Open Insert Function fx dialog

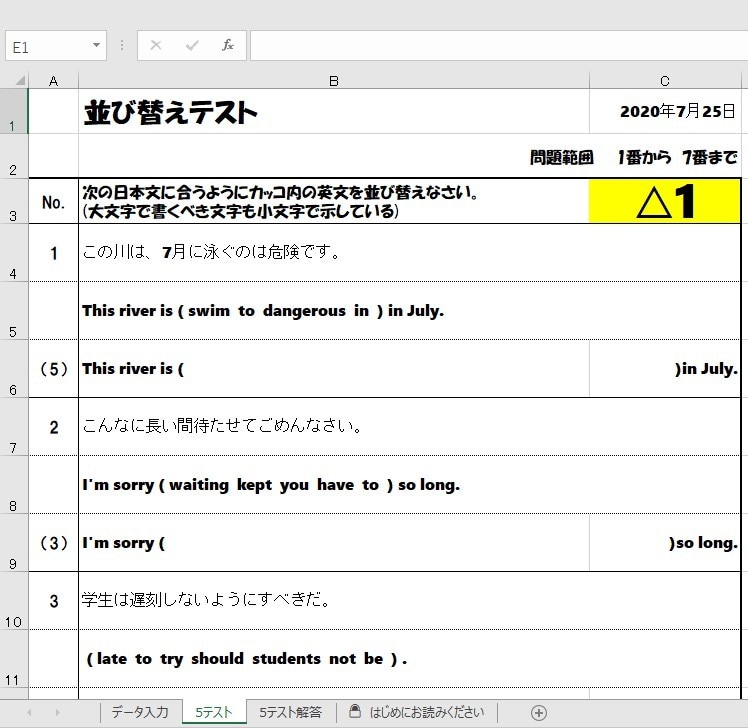228,45
